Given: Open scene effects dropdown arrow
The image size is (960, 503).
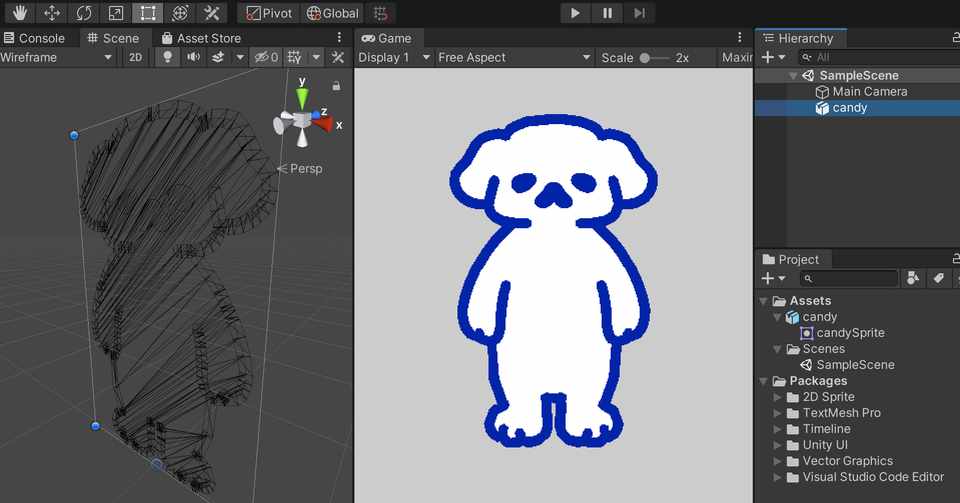Looking at the screenshot, I should click(x=240, y=58).
